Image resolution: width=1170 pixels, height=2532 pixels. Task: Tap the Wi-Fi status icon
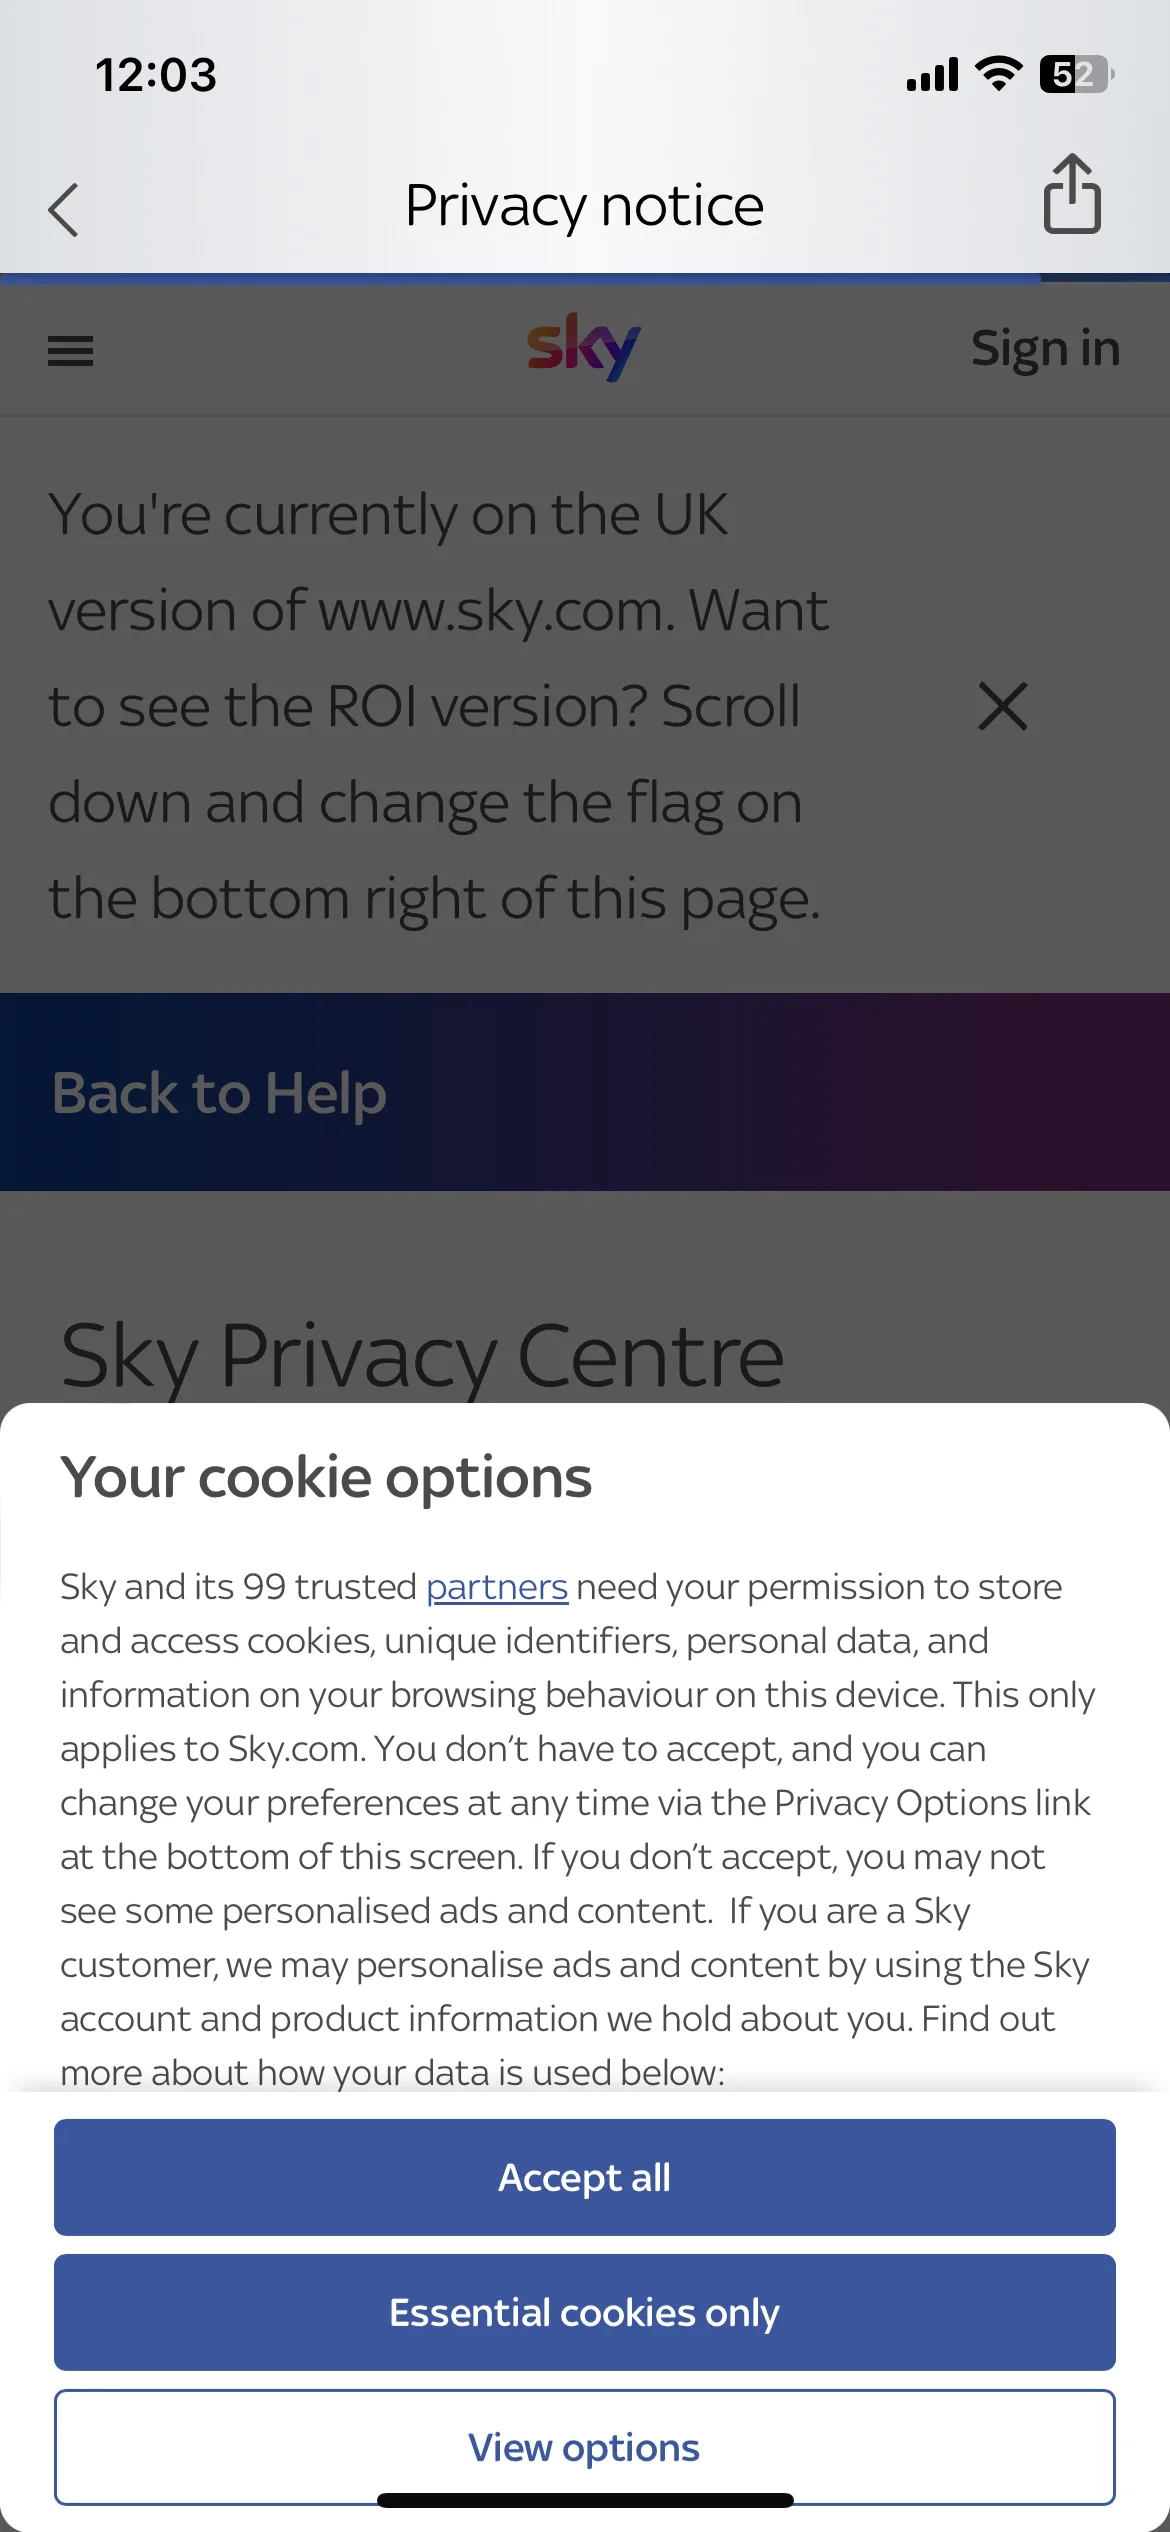(998, 74)
